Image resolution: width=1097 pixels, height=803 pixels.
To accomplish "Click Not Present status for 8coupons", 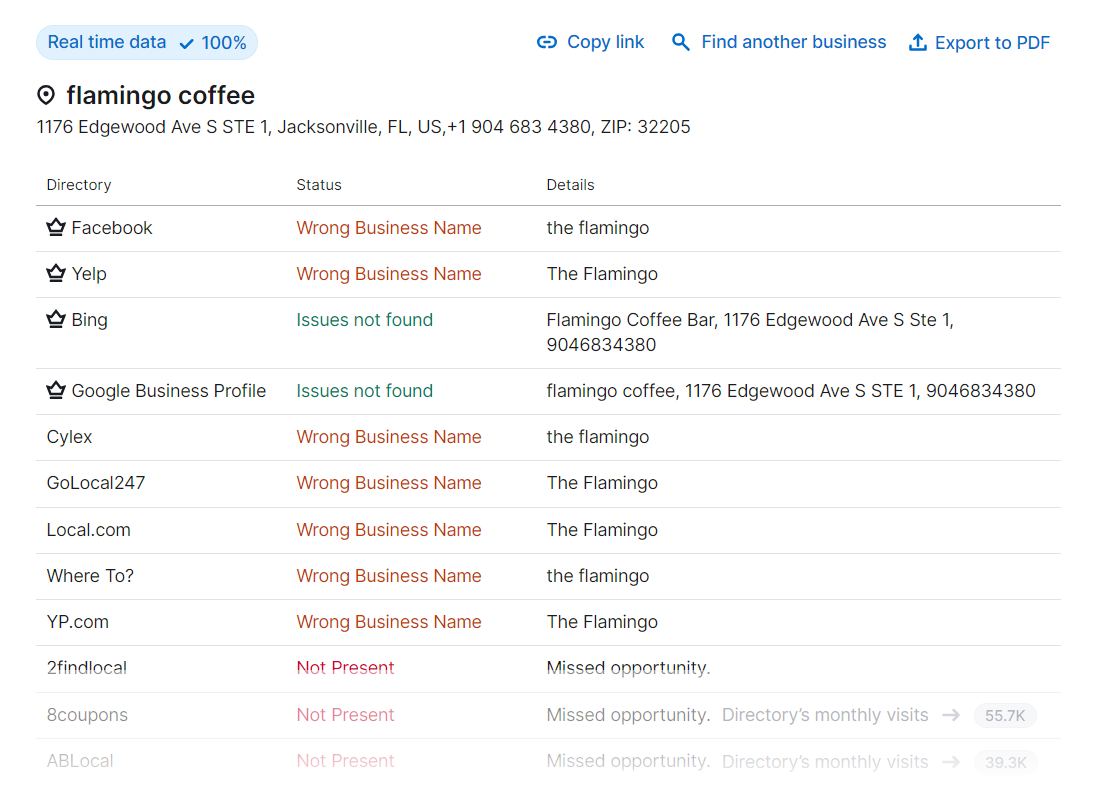I will pyautogui.click(x=346, y=715).
